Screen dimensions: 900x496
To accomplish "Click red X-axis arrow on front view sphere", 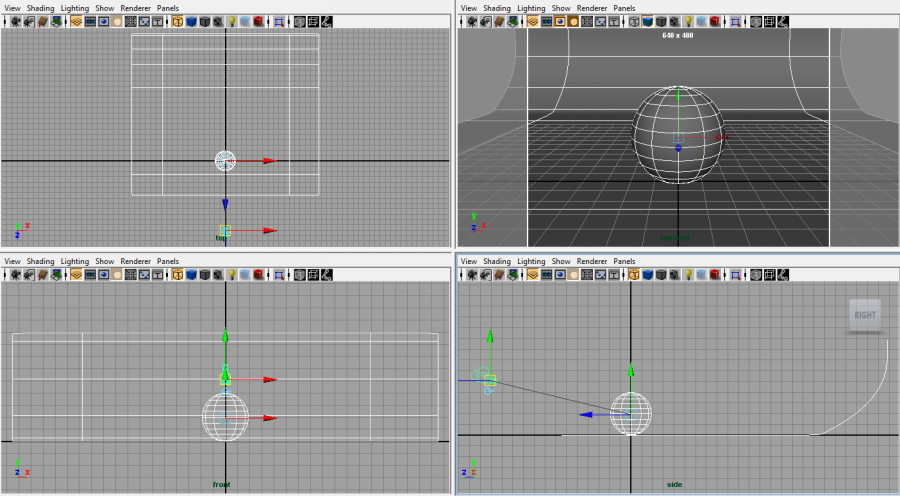I will pos(270,418).
